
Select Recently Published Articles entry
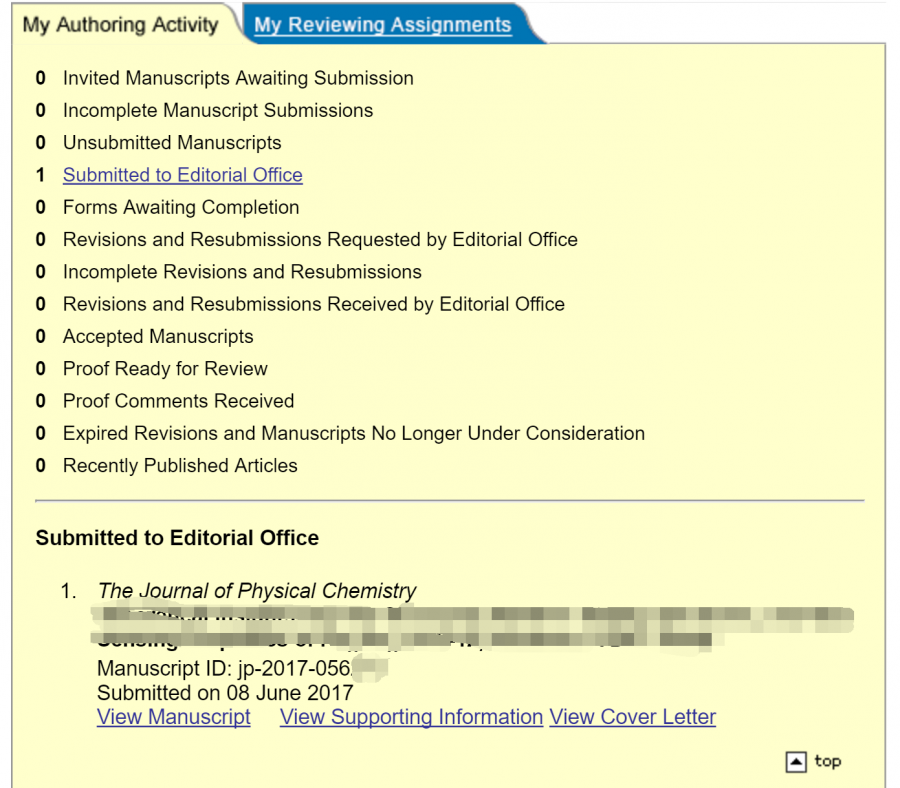tap(180, 466)
